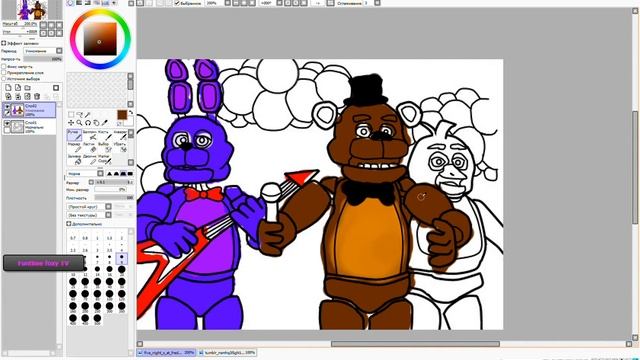Viewport: 640px width, 360px height.
Task: Enable selection source checkbox (Источник выбора)
Action: [x=4, y=78]
